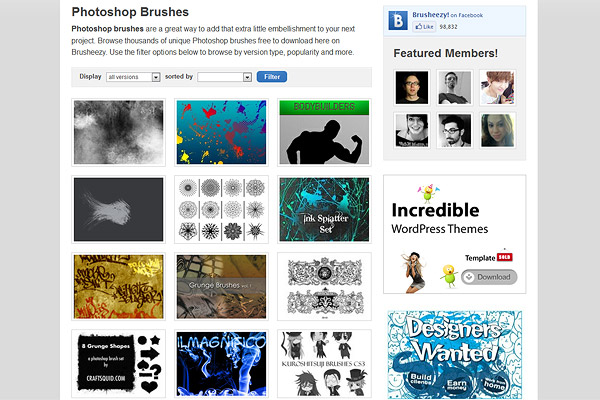The image size is (600, 400).
Task: Open the circular mandala brushes thumbnail
Action: coord(221,209)
